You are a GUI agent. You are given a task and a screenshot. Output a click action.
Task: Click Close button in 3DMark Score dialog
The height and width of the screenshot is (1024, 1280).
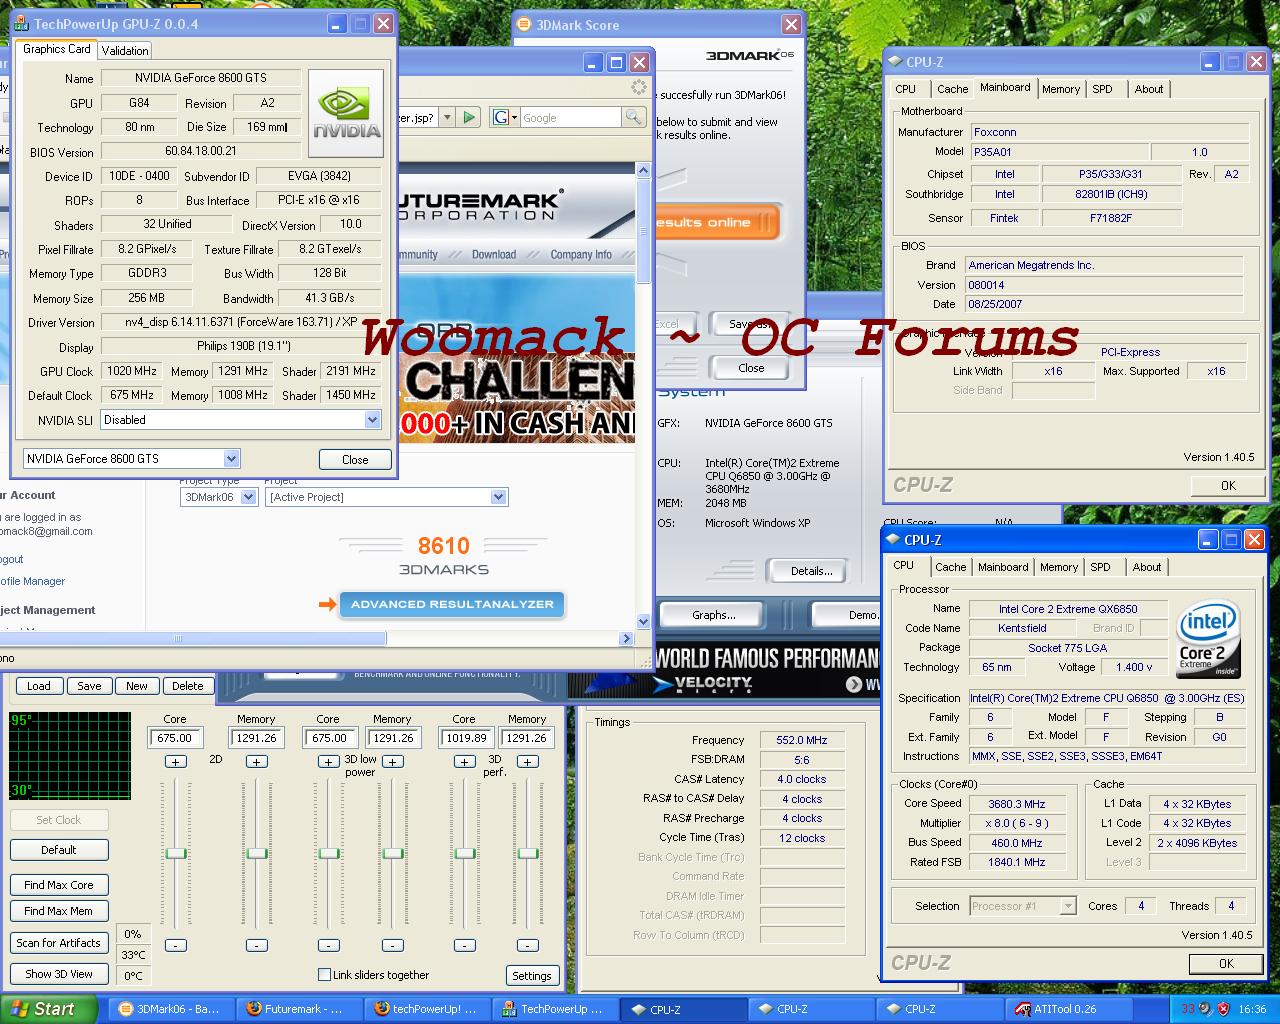pyautogui.click(x=751, y=368)
